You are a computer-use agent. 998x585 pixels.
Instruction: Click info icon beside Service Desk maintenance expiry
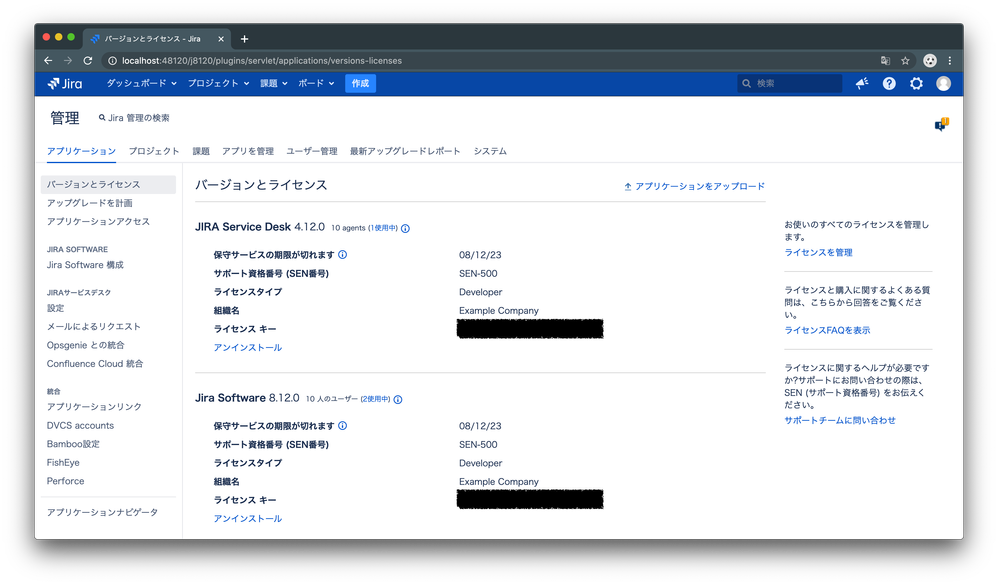point(342,255)
